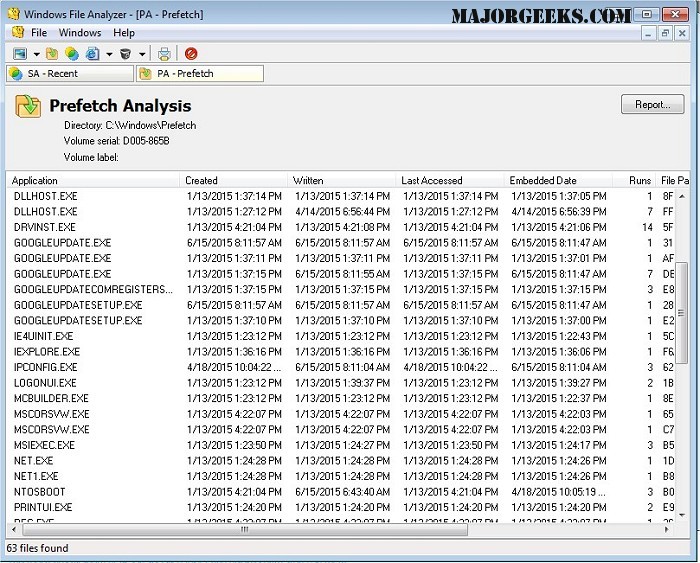Sort by the Runs column header
700x563 pixels.
634,180
